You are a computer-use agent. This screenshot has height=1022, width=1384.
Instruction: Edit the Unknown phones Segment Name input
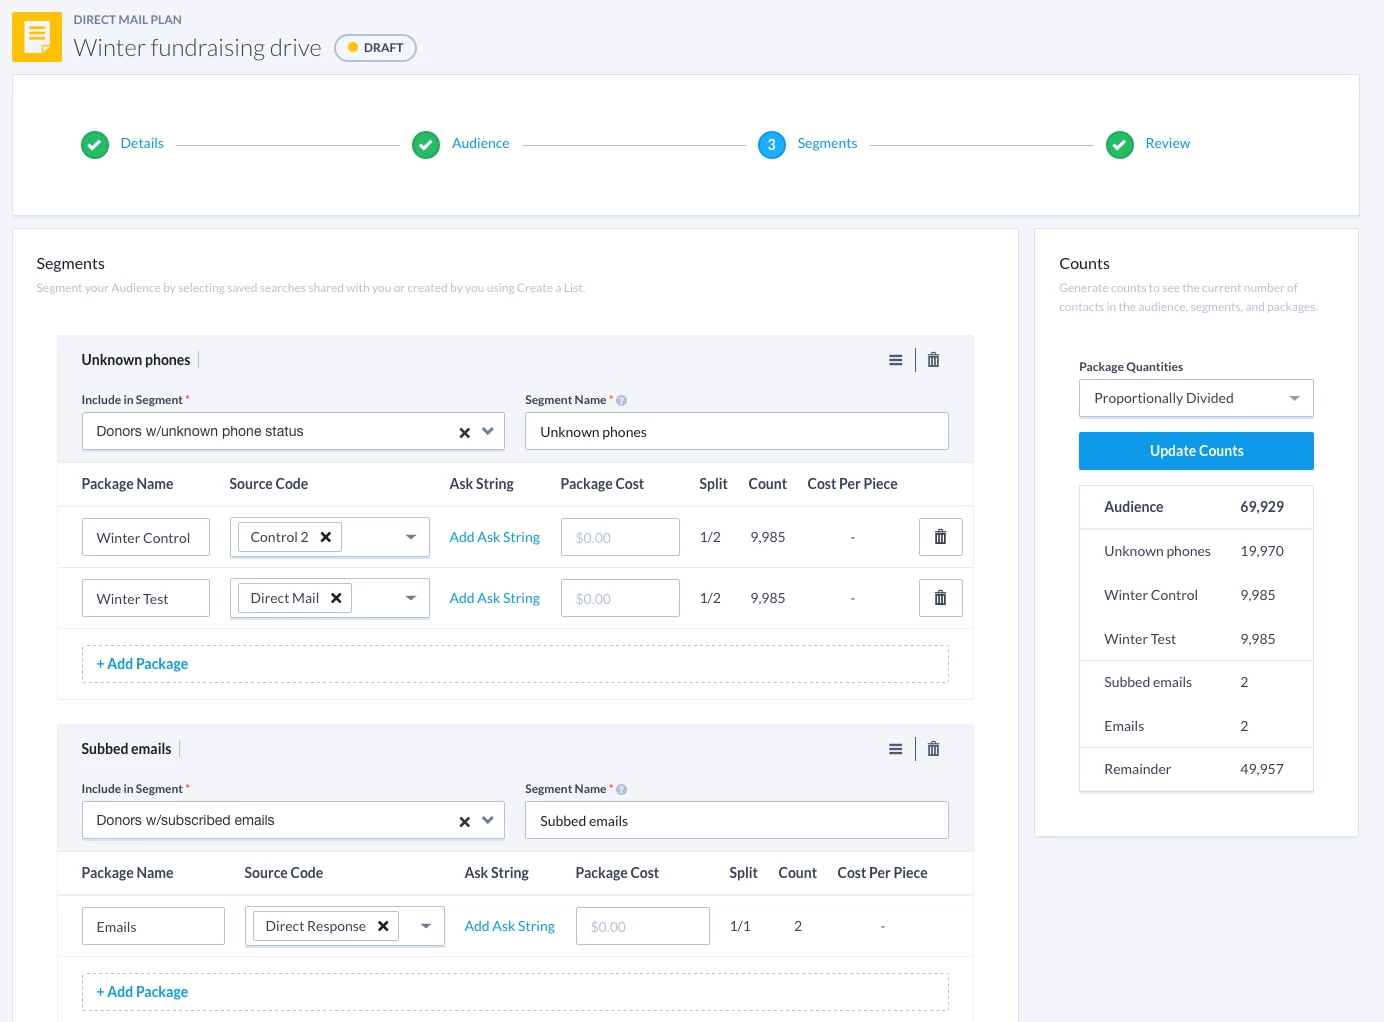coord(737,431)
